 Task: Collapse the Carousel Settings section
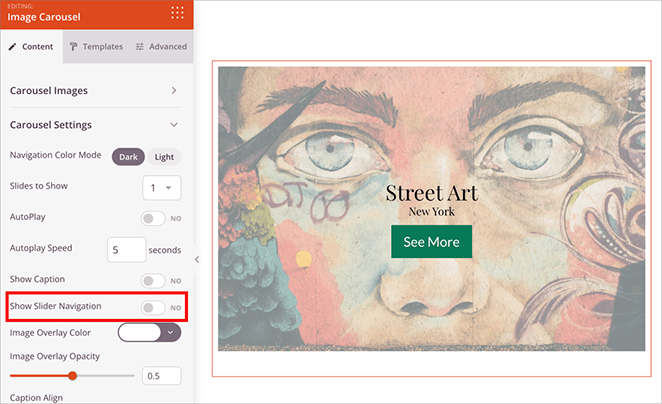coord(174,125)
